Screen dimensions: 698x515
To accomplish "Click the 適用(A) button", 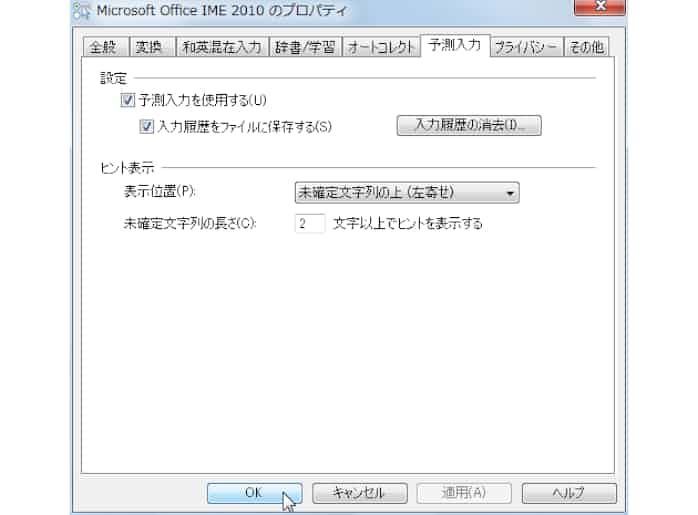I will point(464,493).
